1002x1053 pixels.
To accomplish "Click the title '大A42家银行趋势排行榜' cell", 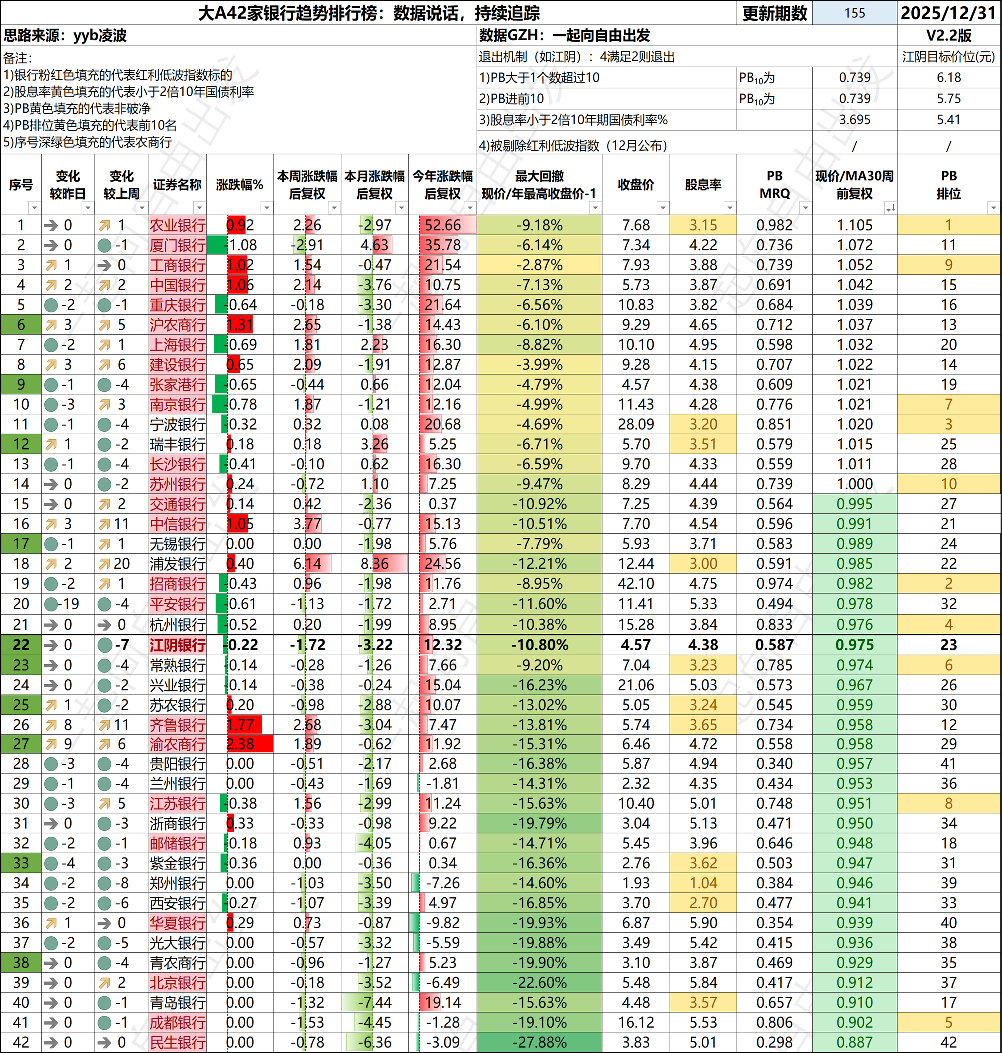I will (369, 13).
